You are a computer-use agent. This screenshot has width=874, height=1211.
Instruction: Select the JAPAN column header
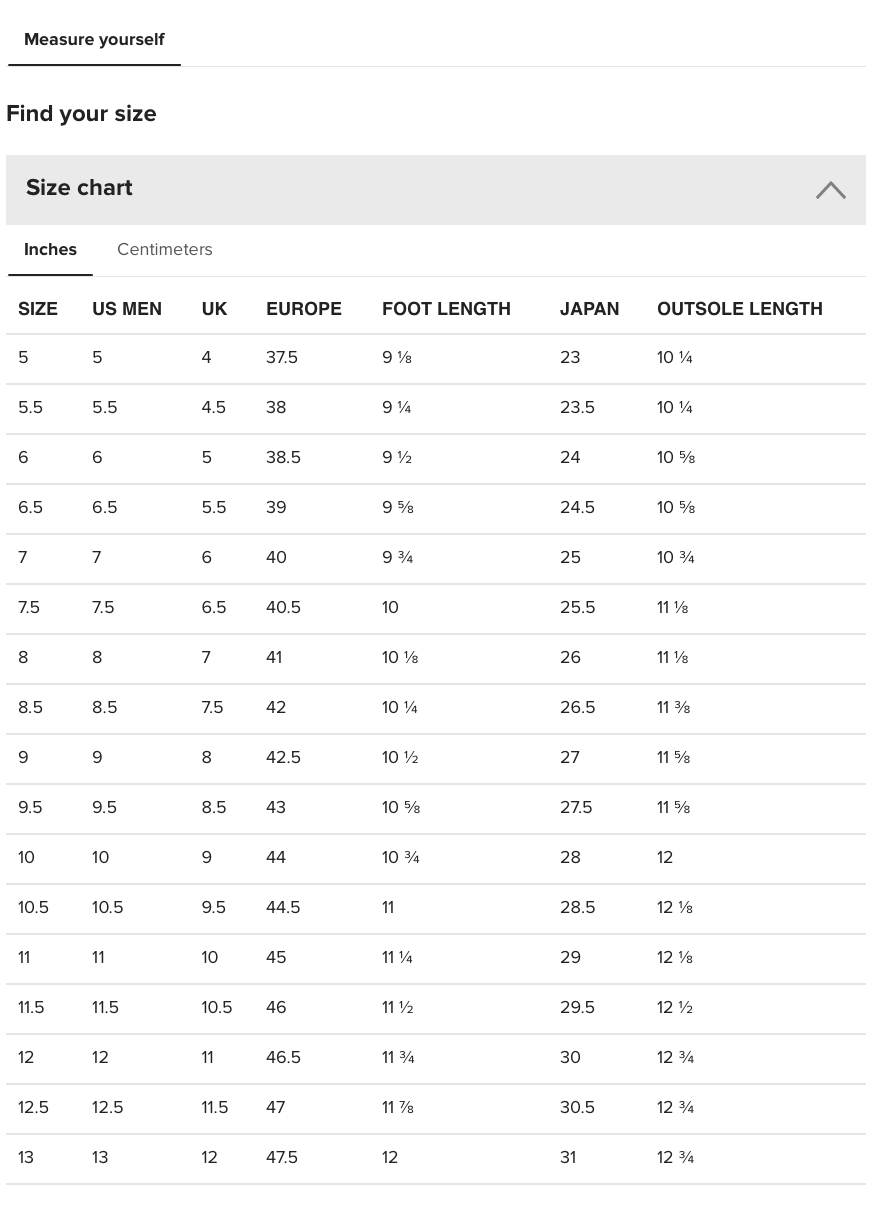[x=589, y=309]
